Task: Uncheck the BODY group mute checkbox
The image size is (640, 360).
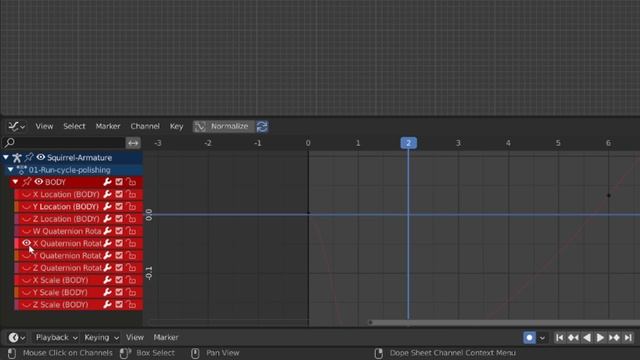Action: (119, 182)
